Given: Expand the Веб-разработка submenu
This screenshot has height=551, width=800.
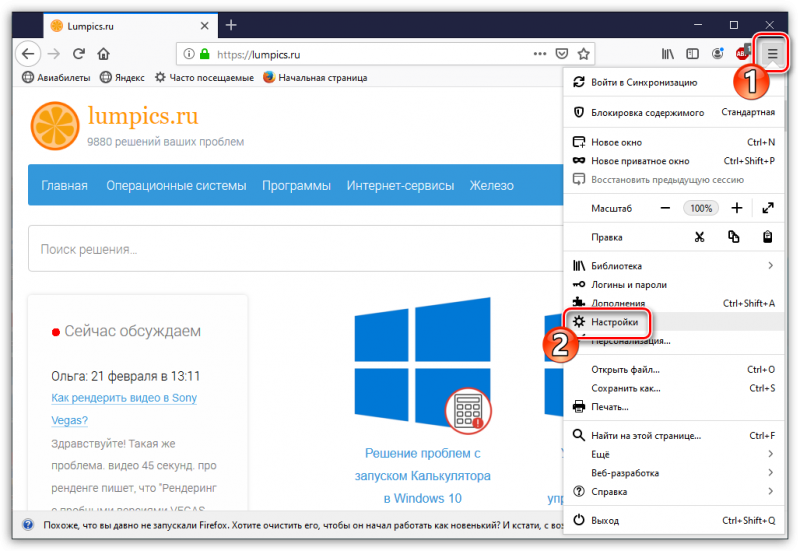Looking at the screenshot, I should 673,473.
